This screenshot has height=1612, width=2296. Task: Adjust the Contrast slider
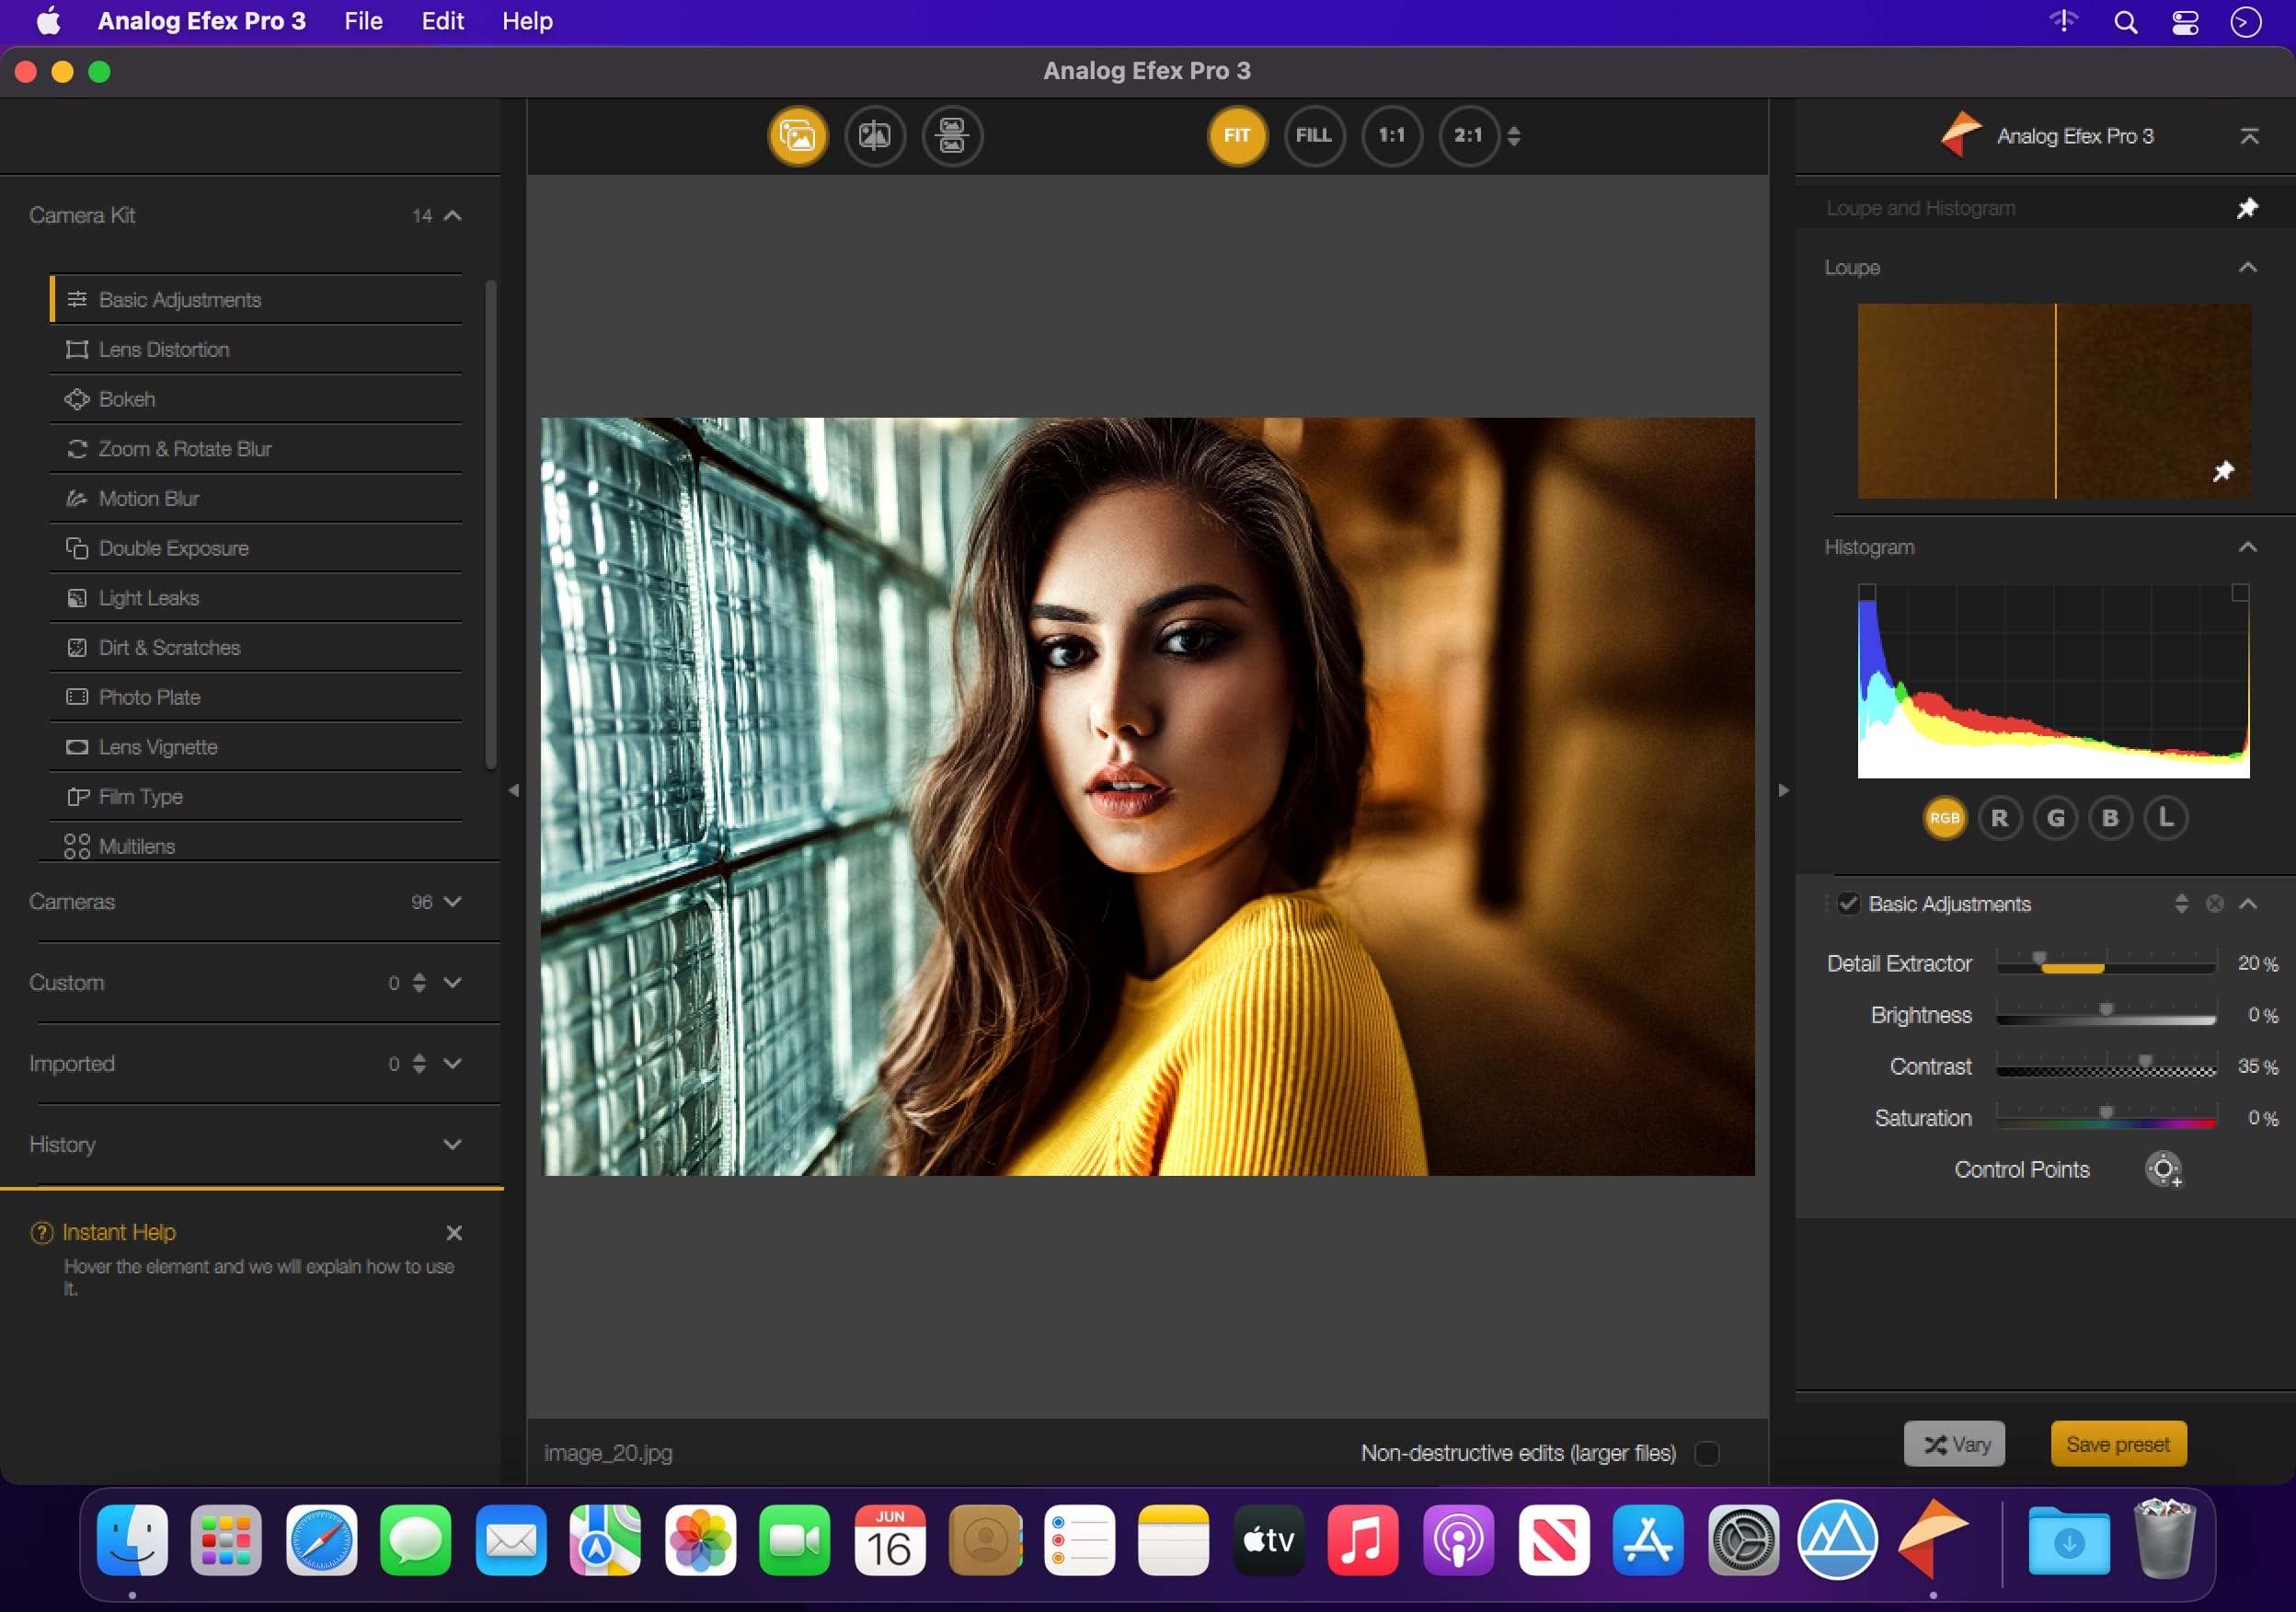pos(2144,1062)
